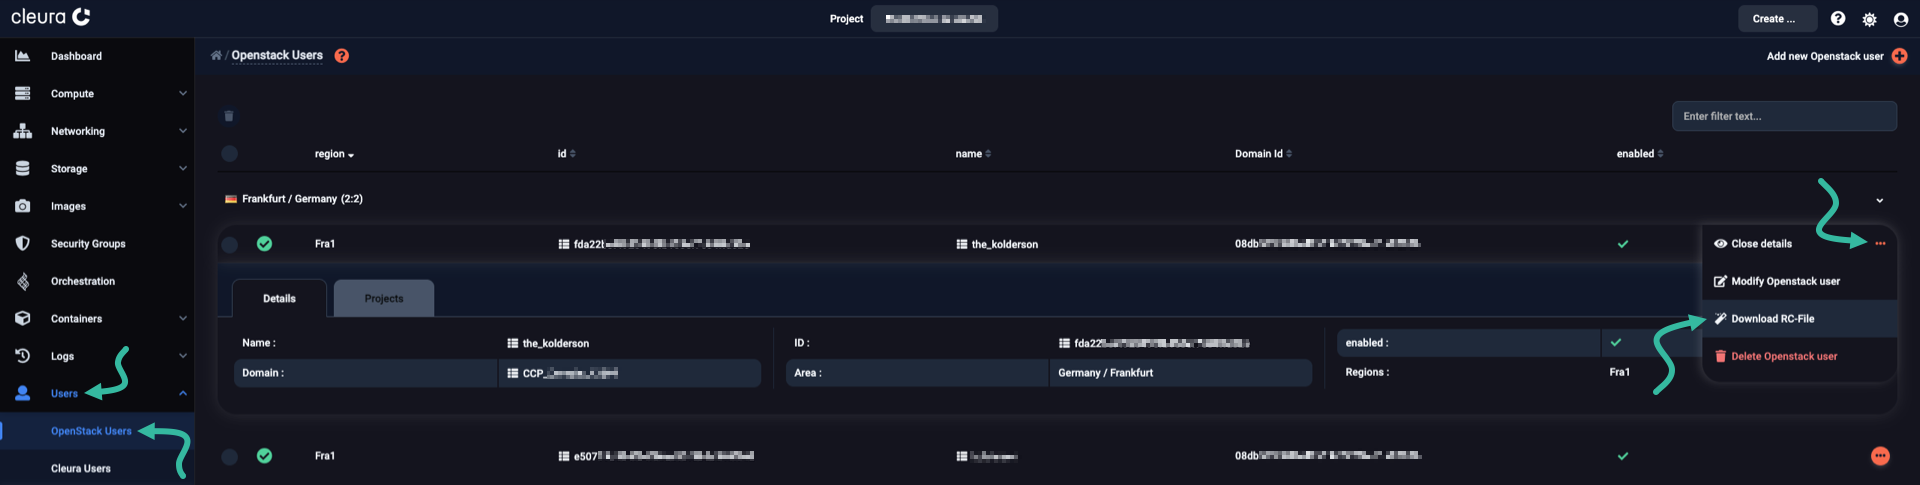Click the copy icon beside CCP domain value

(513, 373)
